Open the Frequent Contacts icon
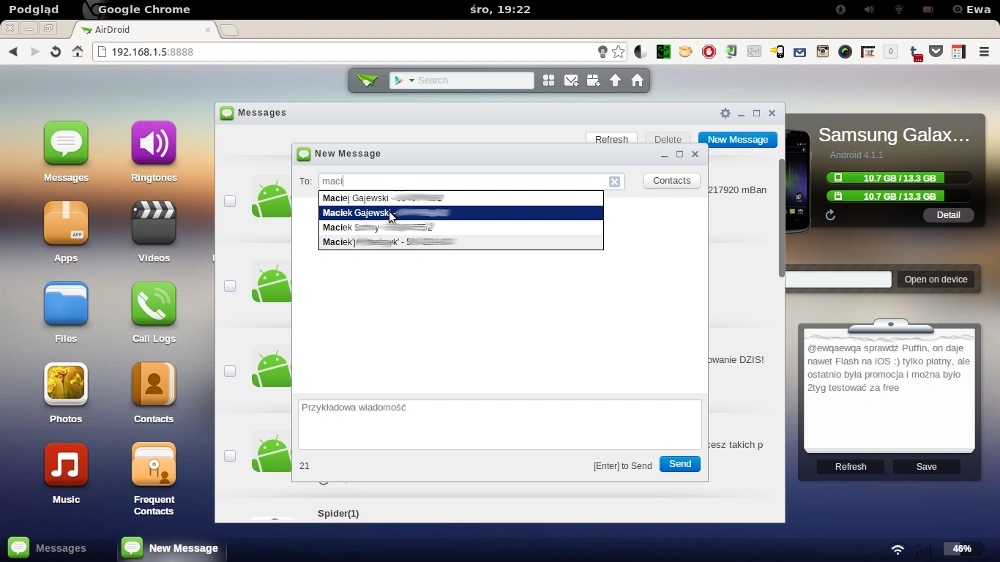Image resolution: width=1000 pixels, height=562 pixels. pos(154,464)
